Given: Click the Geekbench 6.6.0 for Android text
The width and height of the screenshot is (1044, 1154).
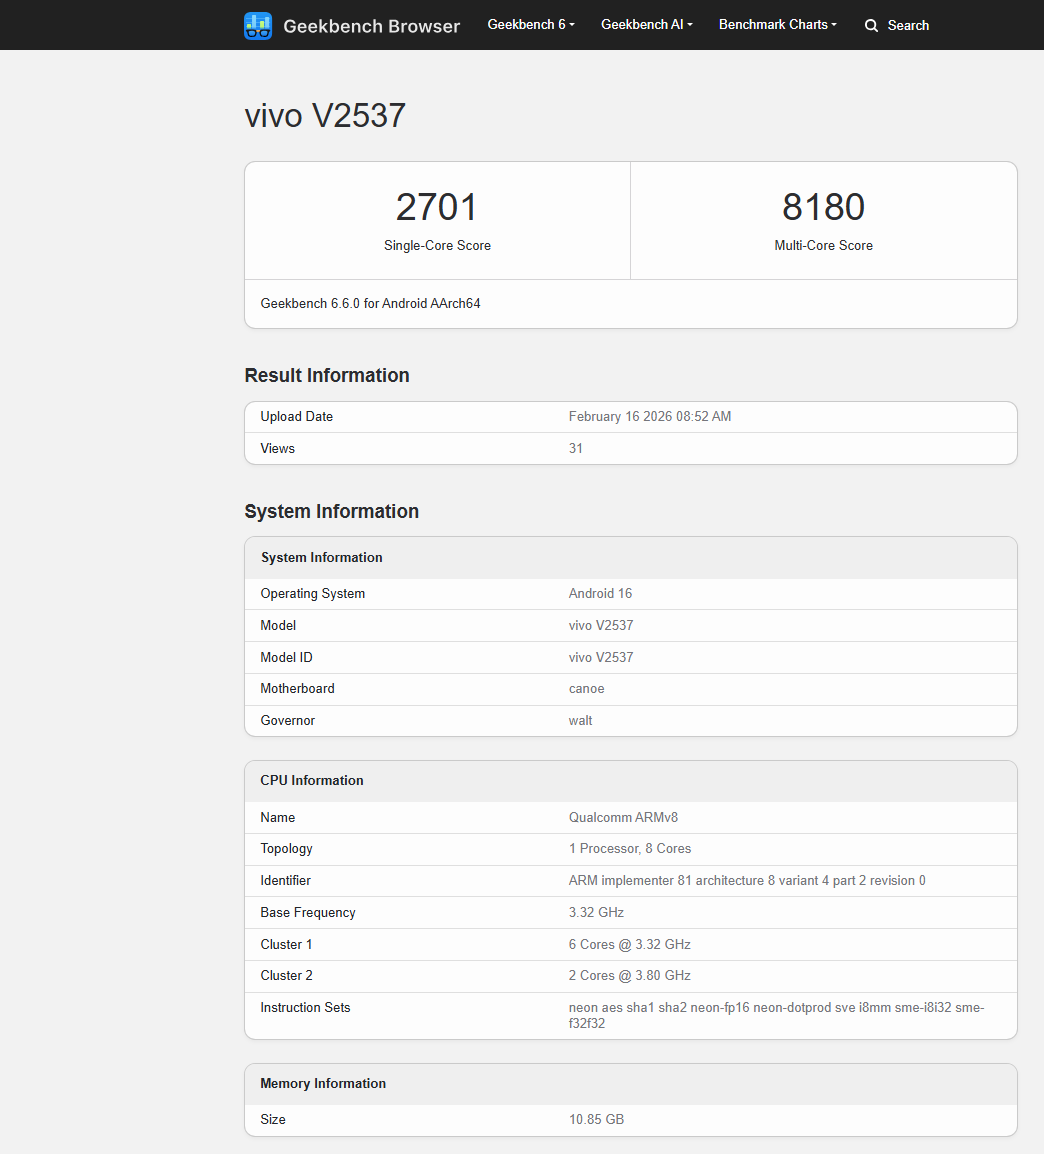Looking at the screenshot, I should (x=369, y=303).
